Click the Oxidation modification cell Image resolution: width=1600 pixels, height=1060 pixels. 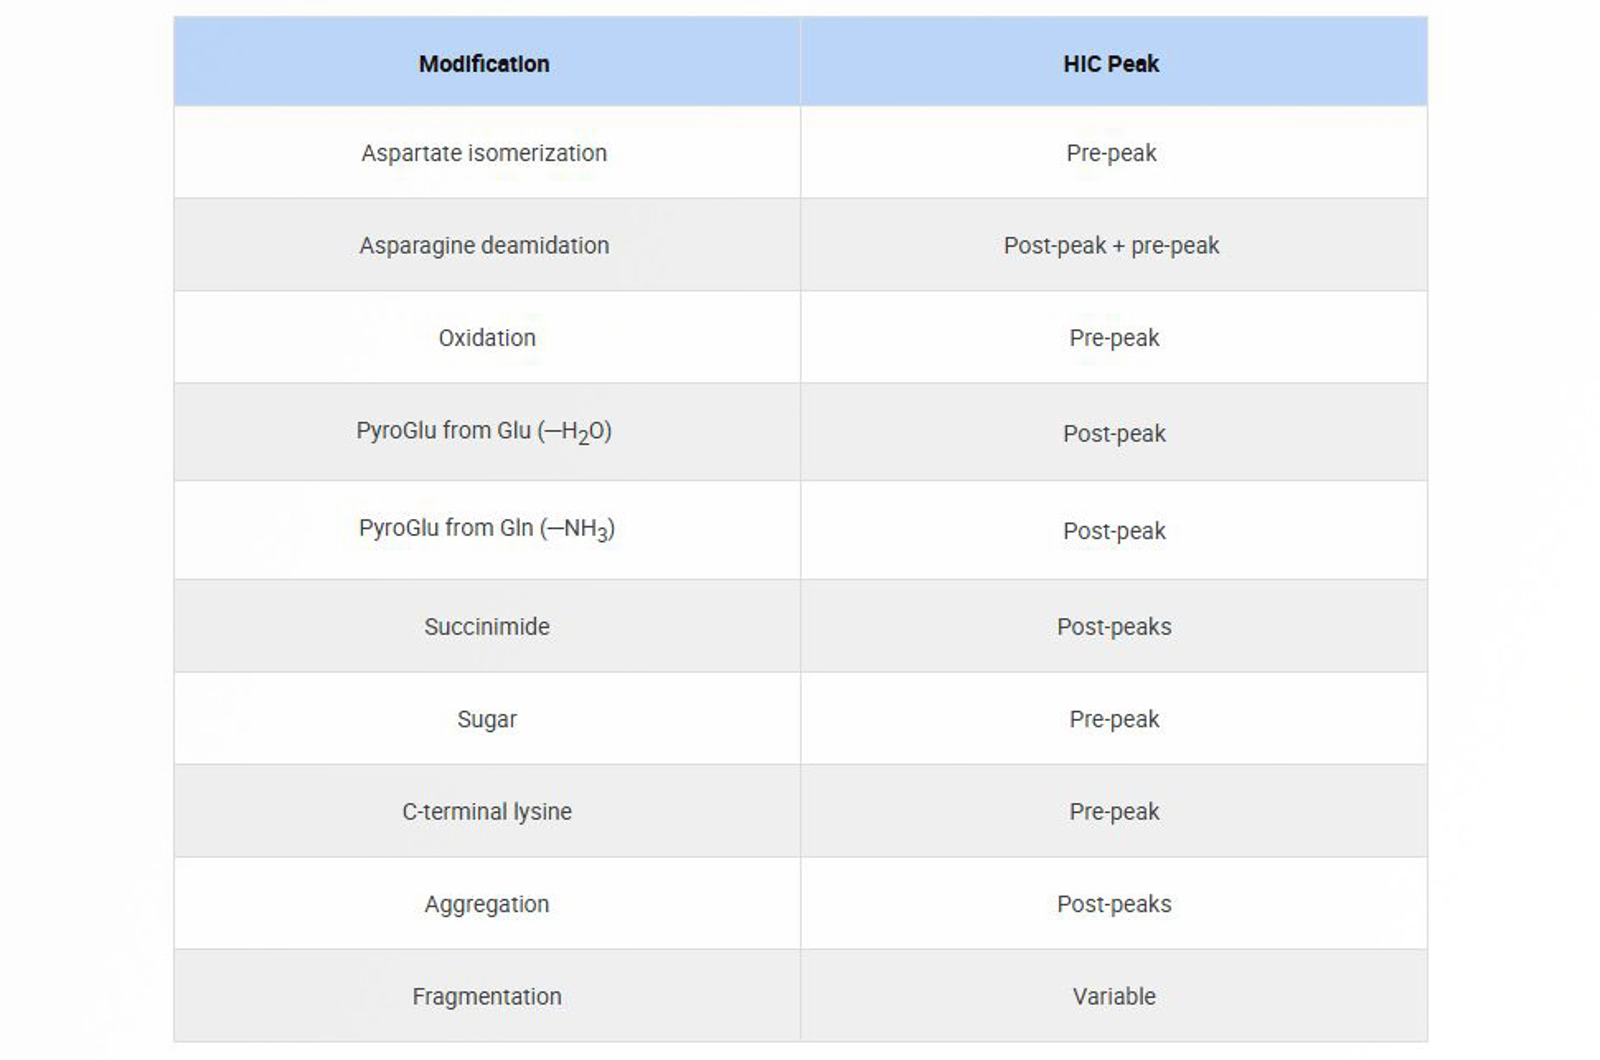487,338
